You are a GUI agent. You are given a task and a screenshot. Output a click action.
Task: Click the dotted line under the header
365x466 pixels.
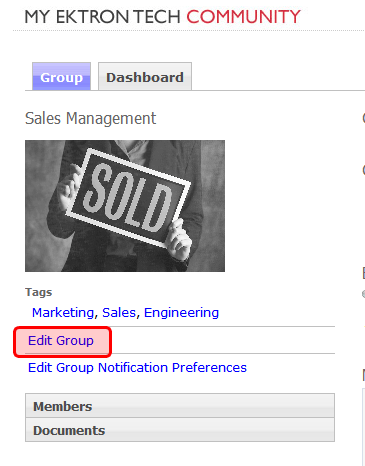tap(189, 30)
